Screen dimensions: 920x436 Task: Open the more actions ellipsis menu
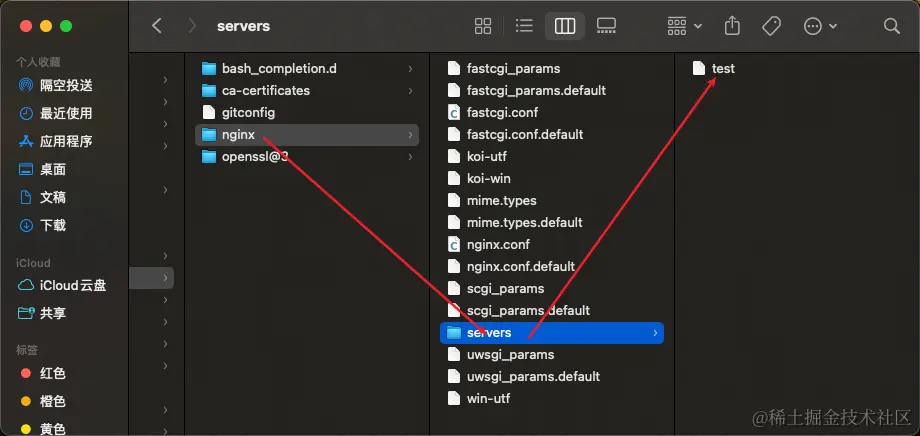[820, 26]
